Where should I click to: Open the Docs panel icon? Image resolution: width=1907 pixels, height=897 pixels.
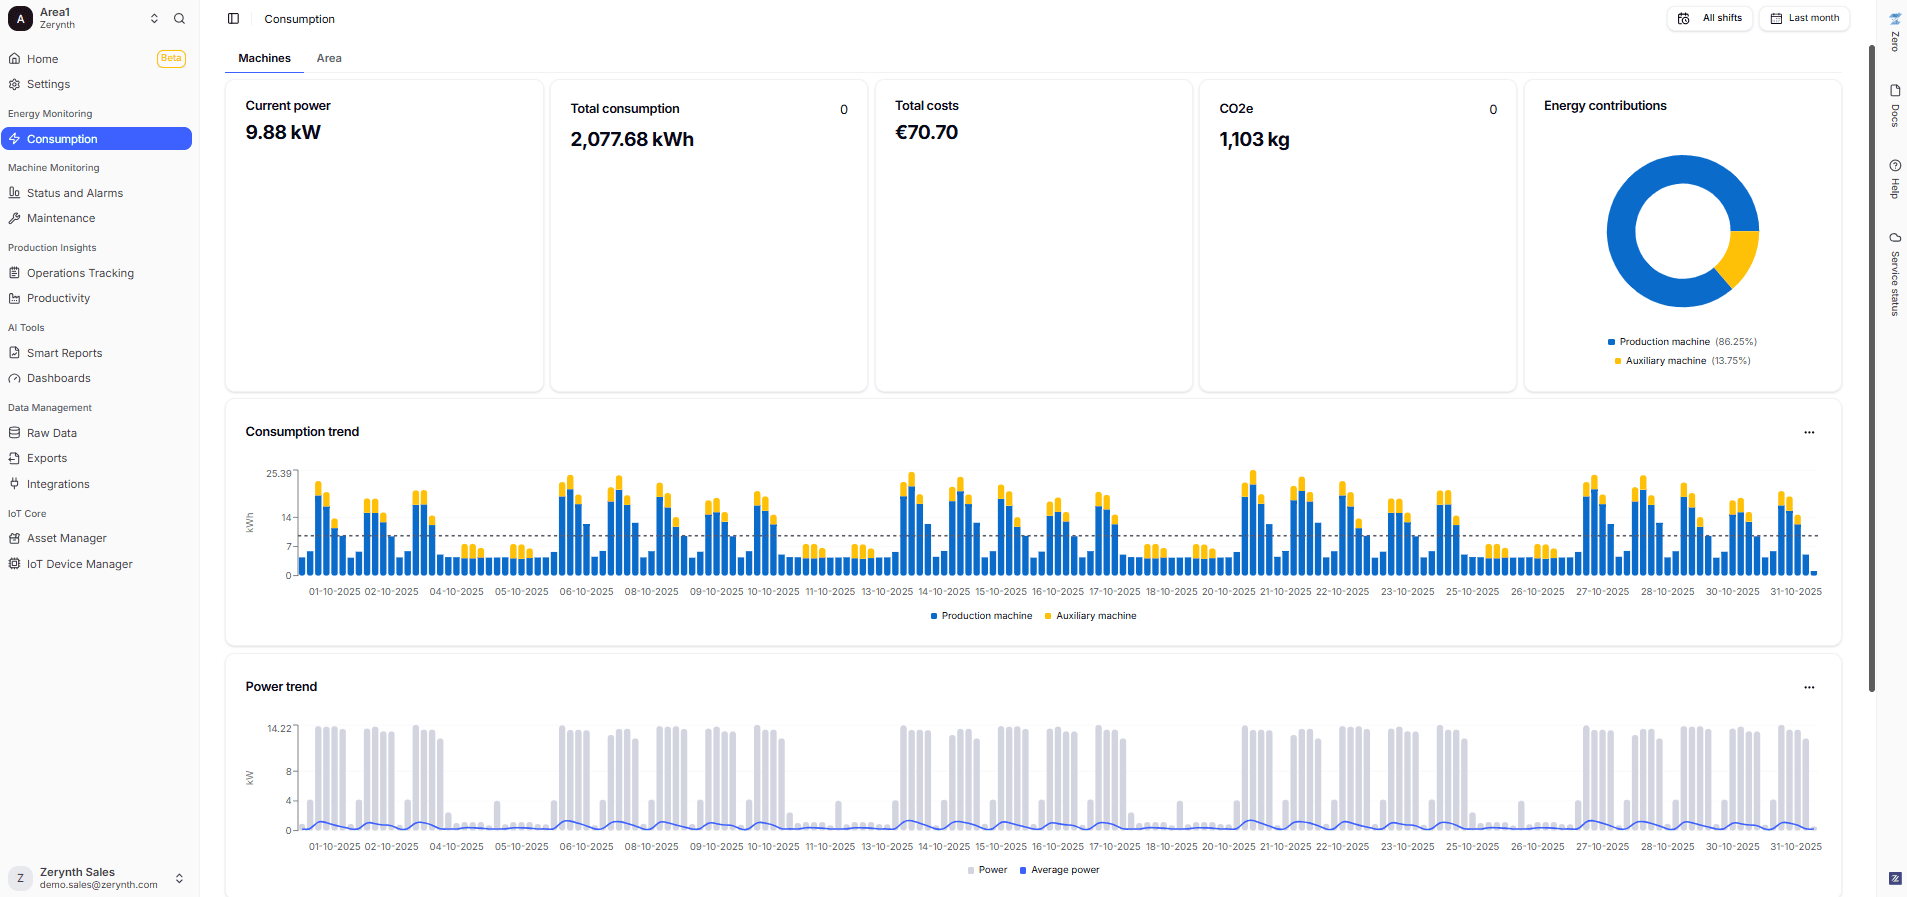pos(1894,91)
